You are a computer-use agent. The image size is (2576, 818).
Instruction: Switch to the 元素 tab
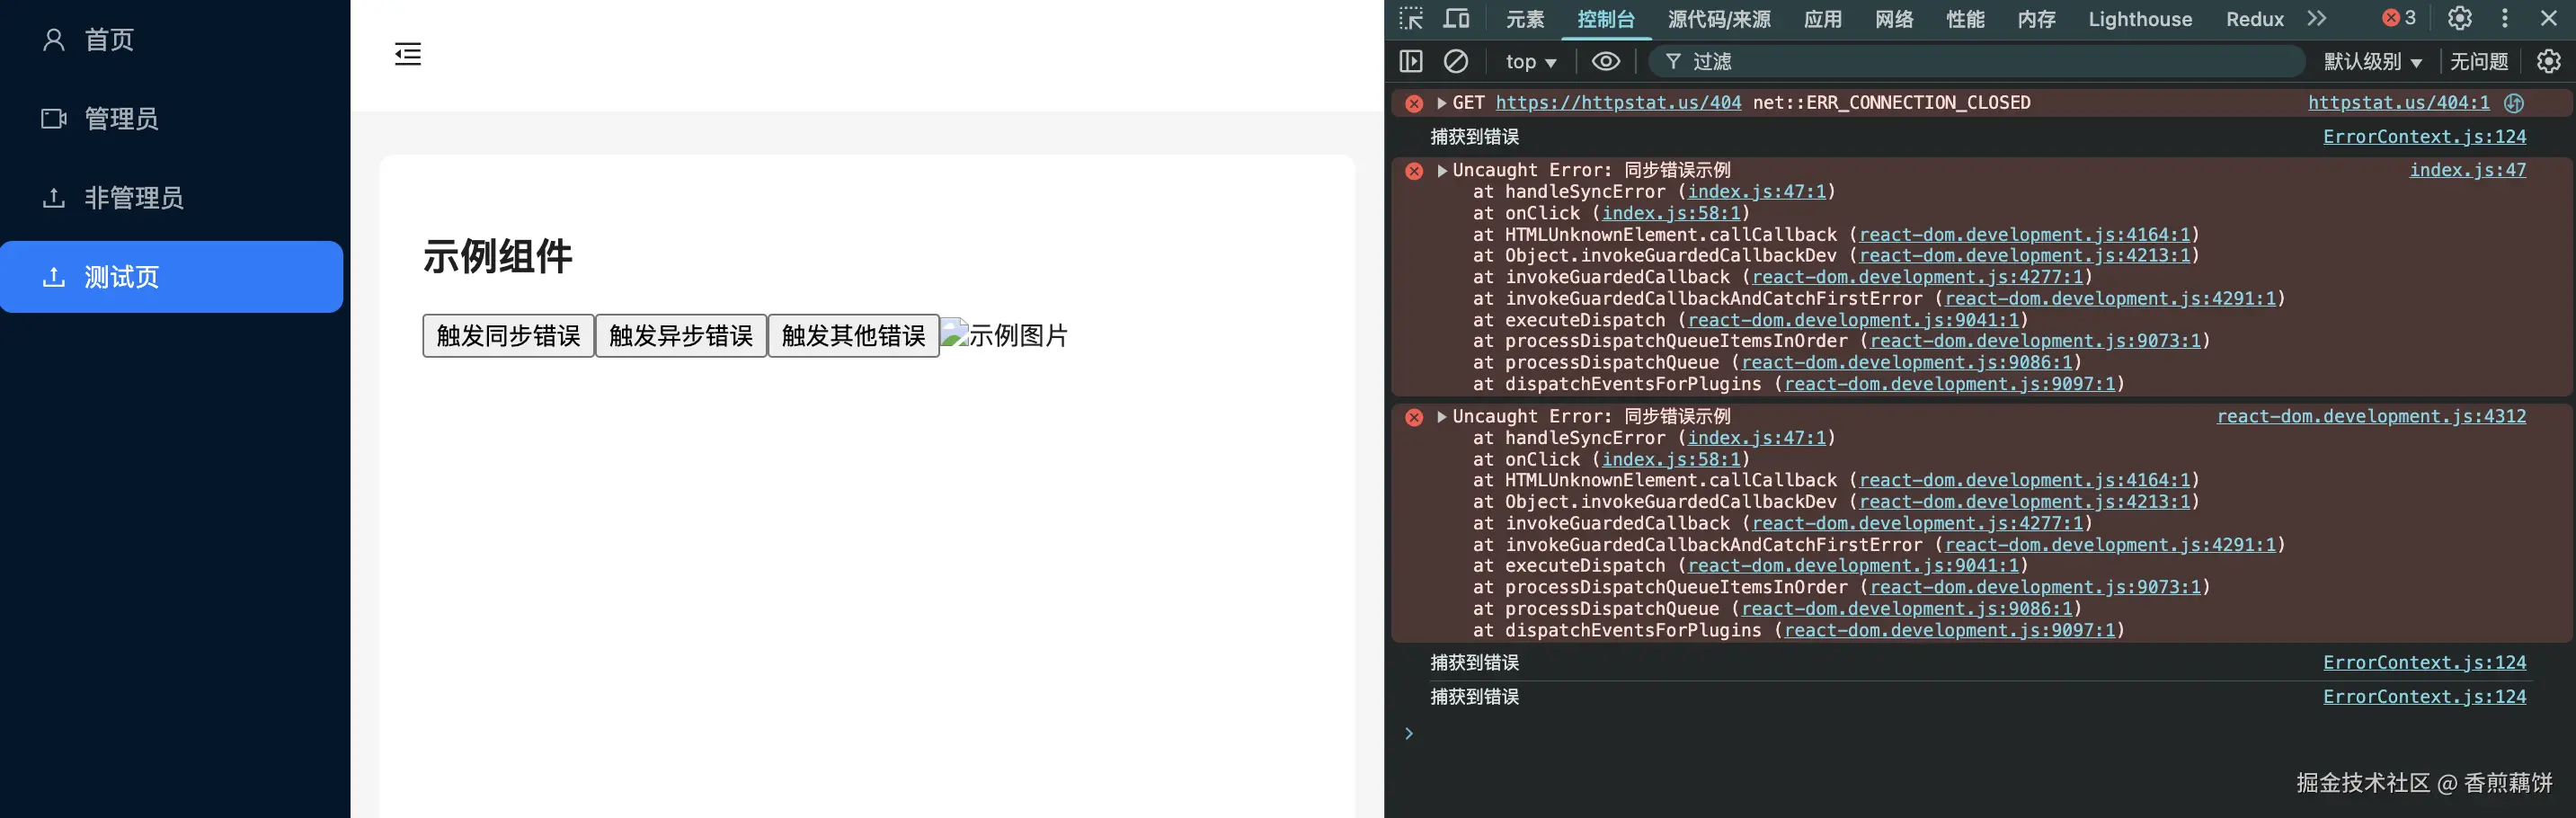[x=1525, y=19]
